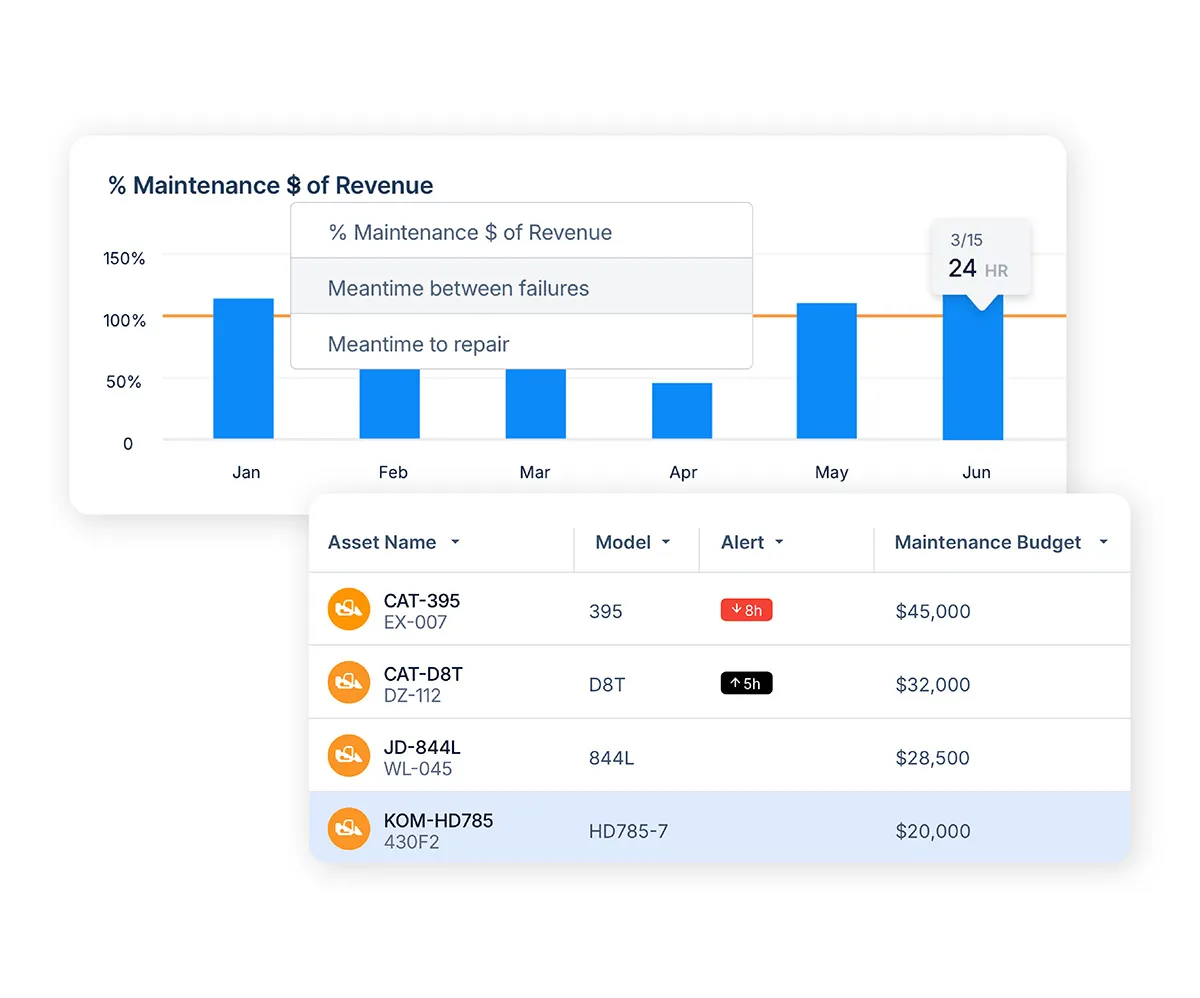
Task: Click the JD-844L asset icon
Action: 348,755
